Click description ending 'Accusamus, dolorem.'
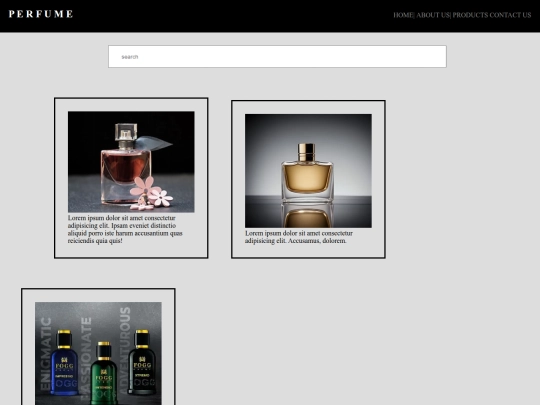This screenshot has height=405, width=540. pyautogui.click(x=299, y=237)
